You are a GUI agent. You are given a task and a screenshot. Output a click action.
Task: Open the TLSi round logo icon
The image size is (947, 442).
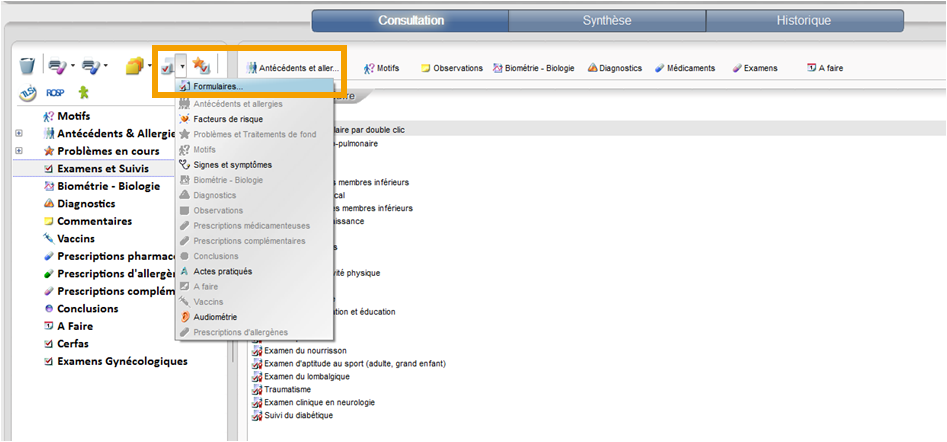(x=27, y=94)
